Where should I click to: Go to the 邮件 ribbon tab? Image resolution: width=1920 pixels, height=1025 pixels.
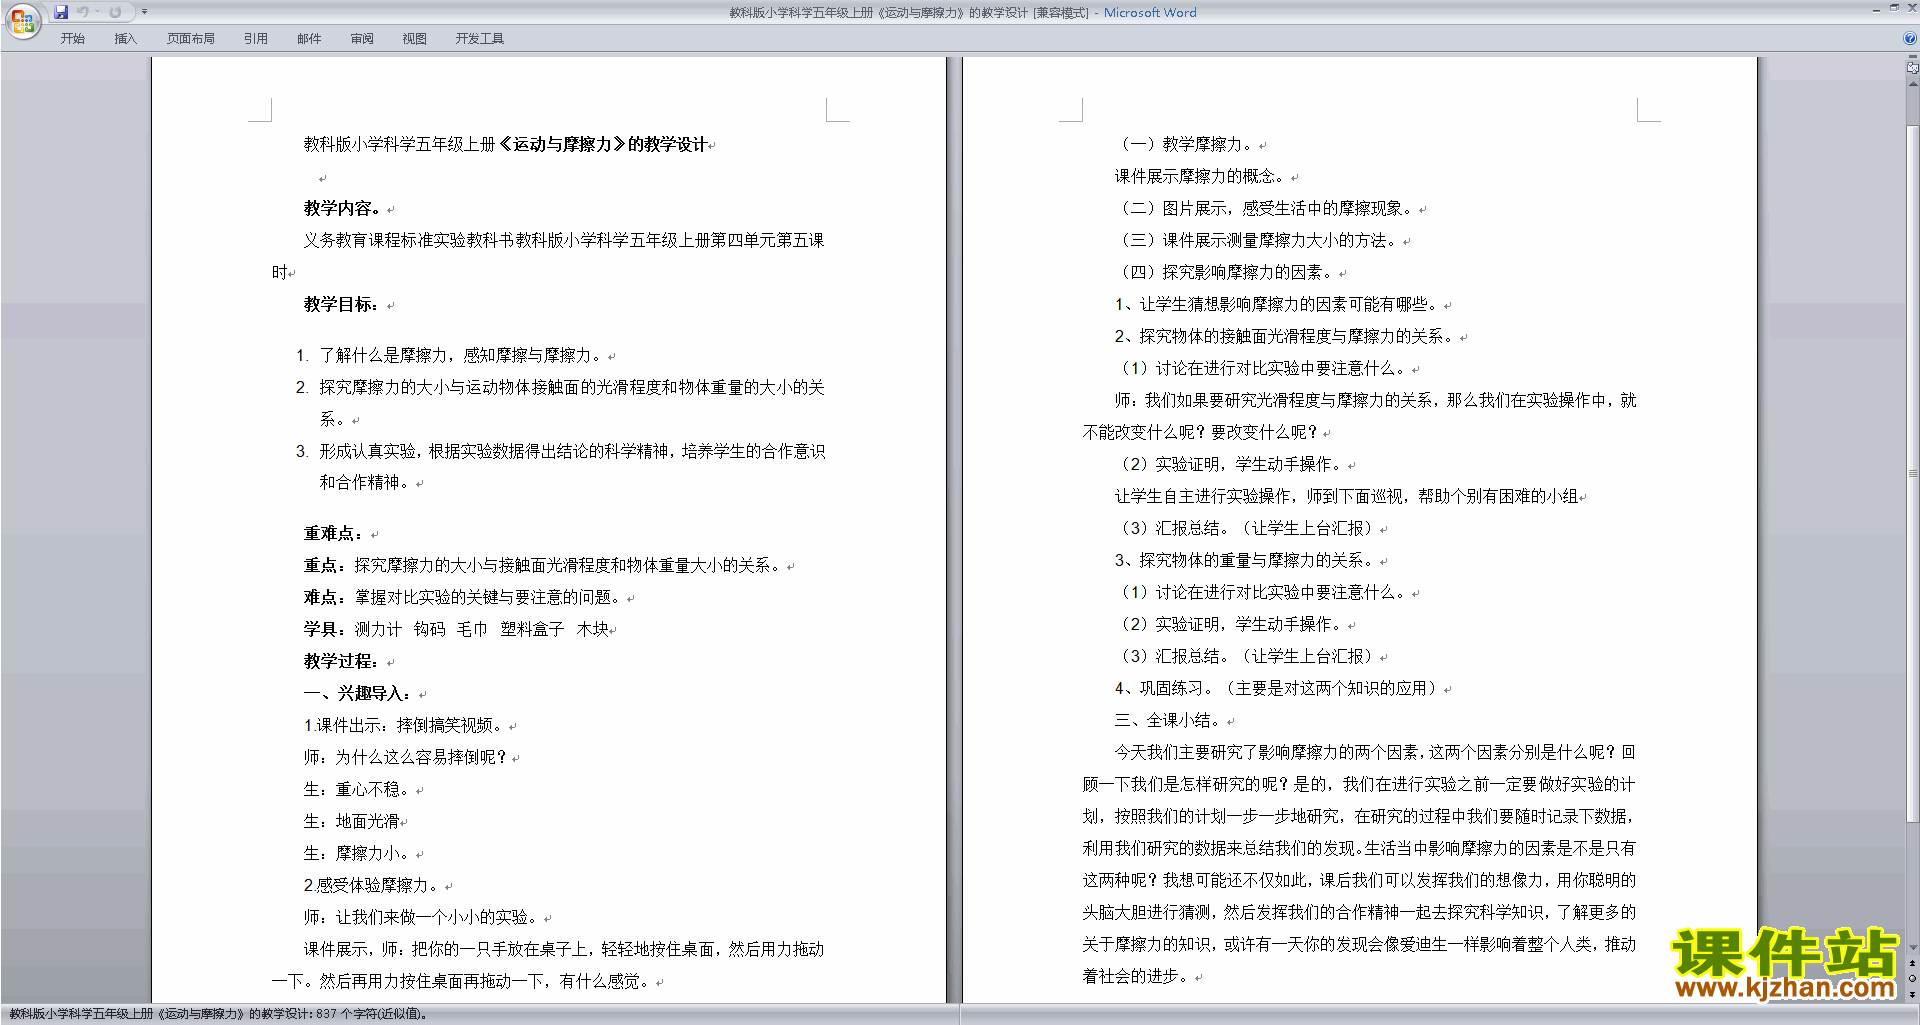point(309,39)
